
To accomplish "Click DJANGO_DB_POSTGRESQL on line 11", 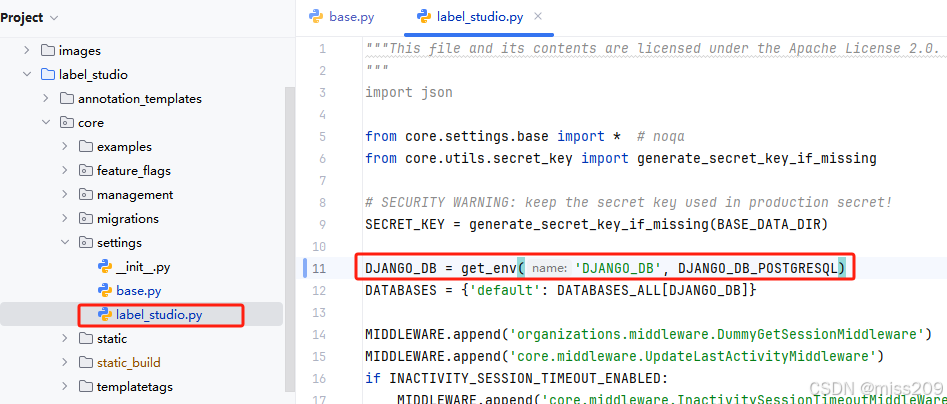I will point(758,268).
